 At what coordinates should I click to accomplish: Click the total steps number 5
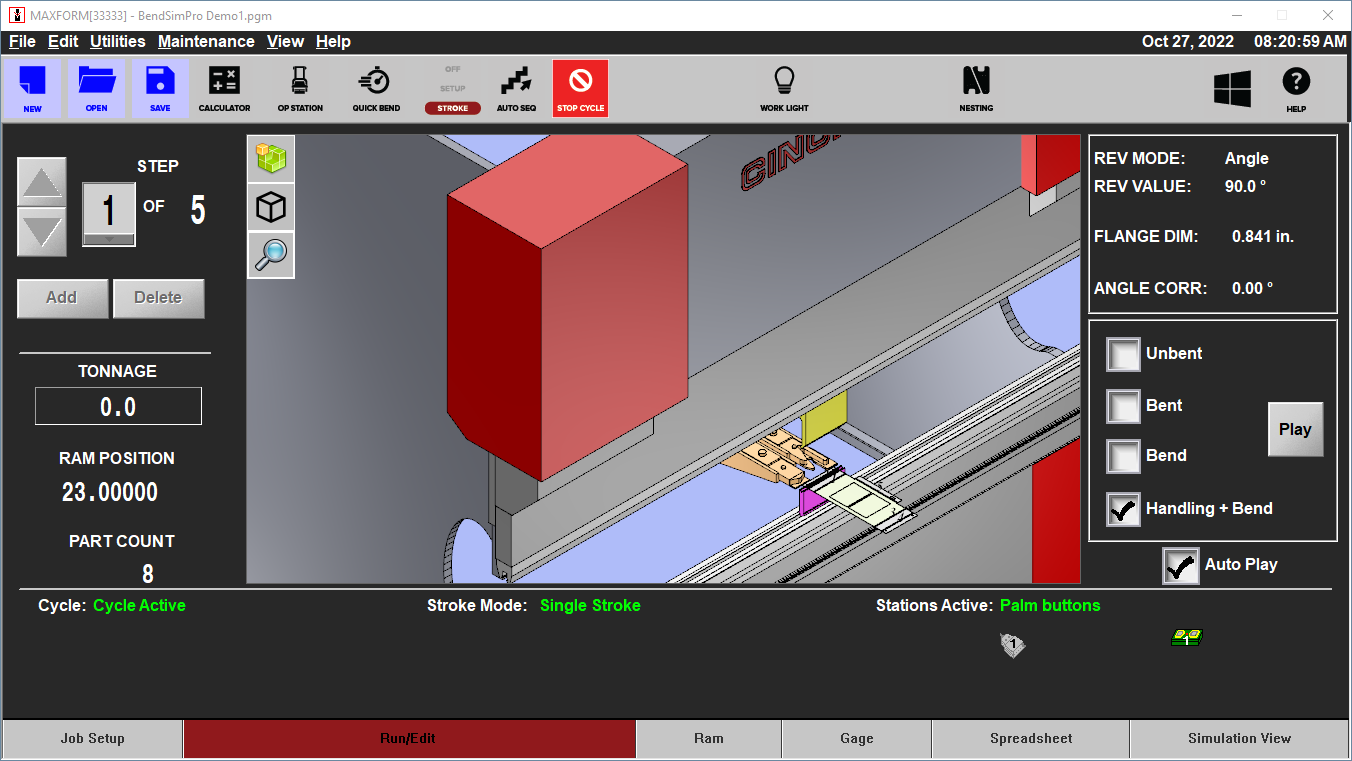[198, 210]
